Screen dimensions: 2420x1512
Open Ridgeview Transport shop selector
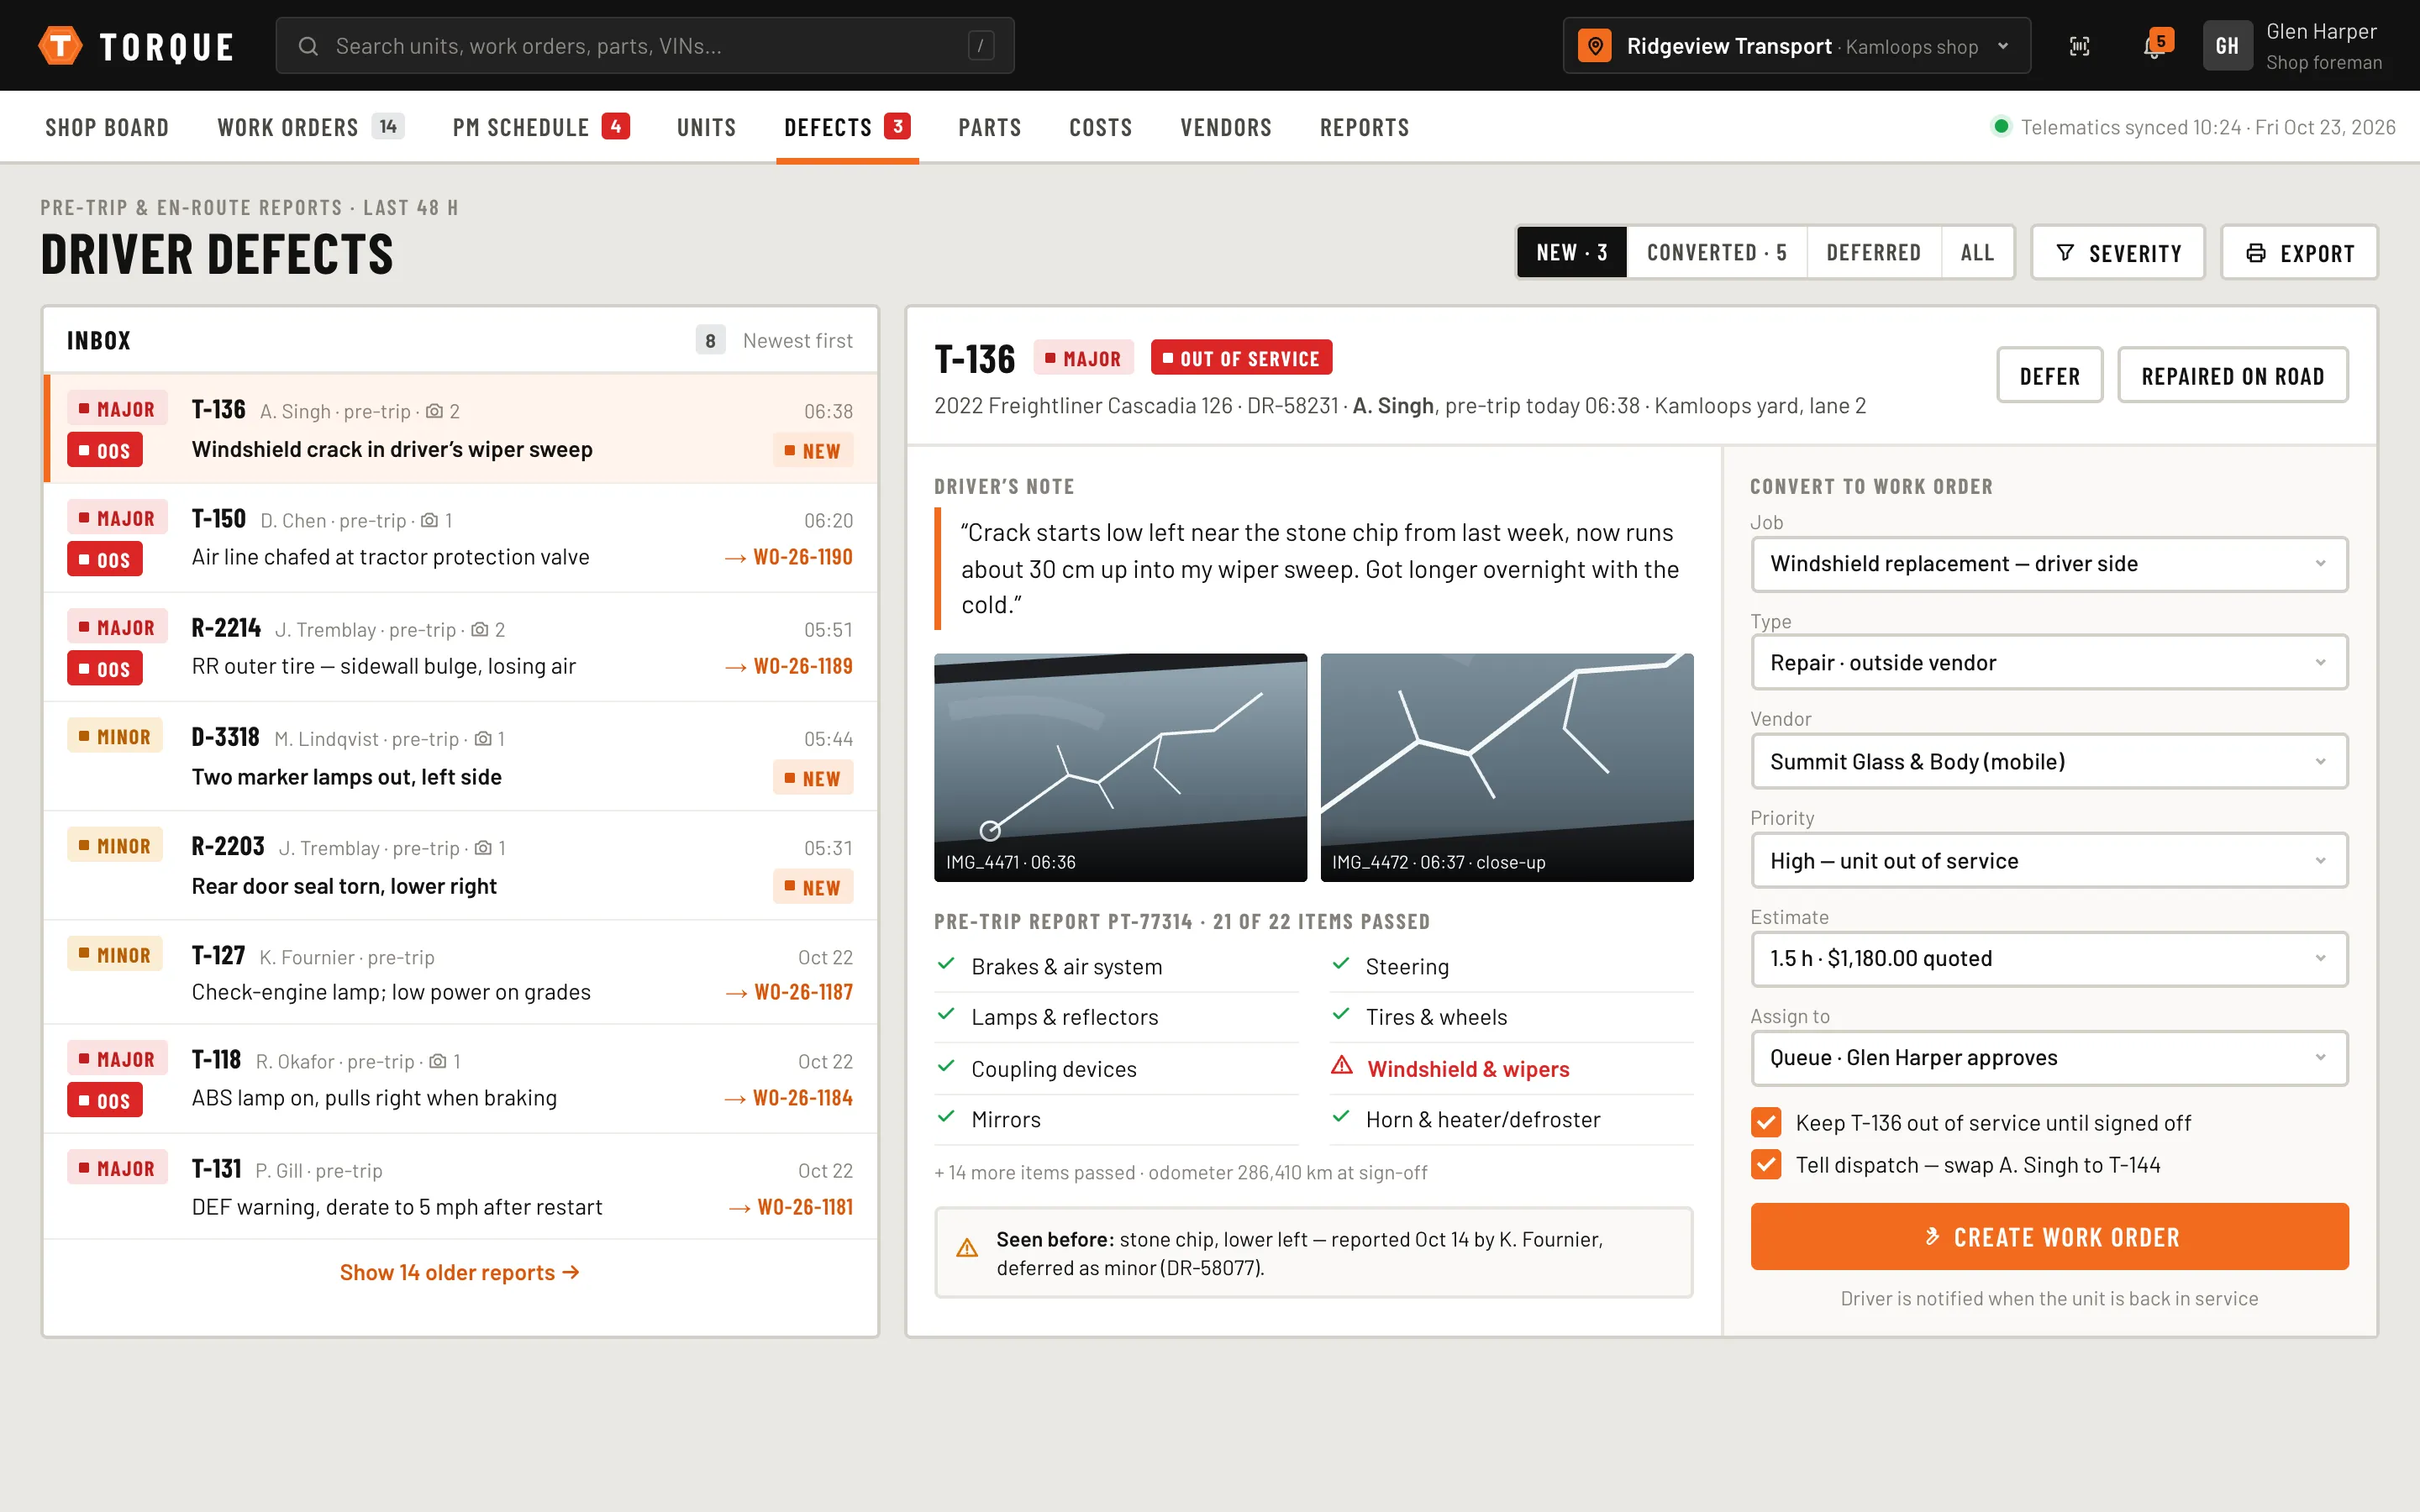pyautogui.click(x=1796, y=46)
